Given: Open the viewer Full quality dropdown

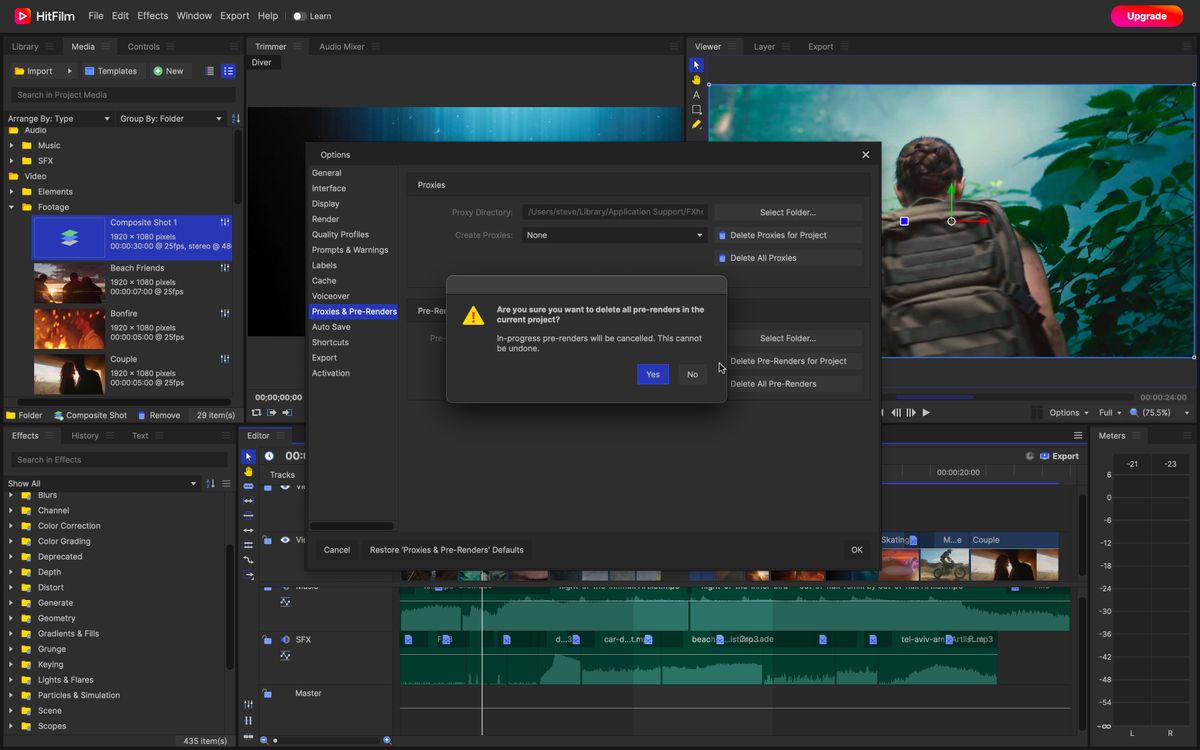Looking at the screenshot, I should (x=1110, y=412).
